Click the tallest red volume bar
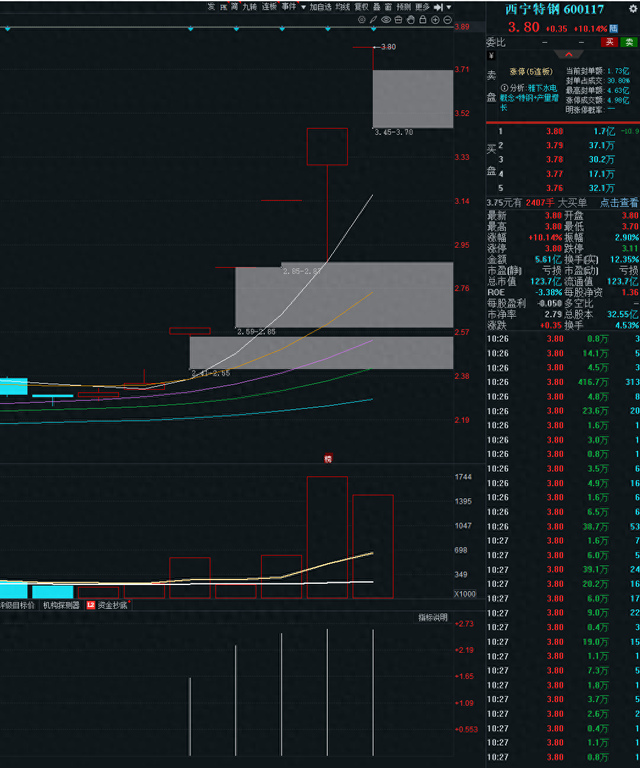This screenshot has height=768, width=640. click(x=327, y=537)
